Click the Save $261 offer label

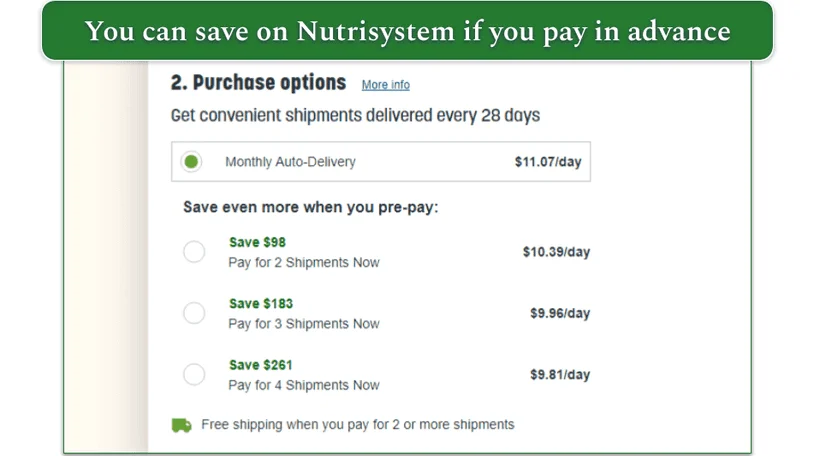tap(261, 364)
